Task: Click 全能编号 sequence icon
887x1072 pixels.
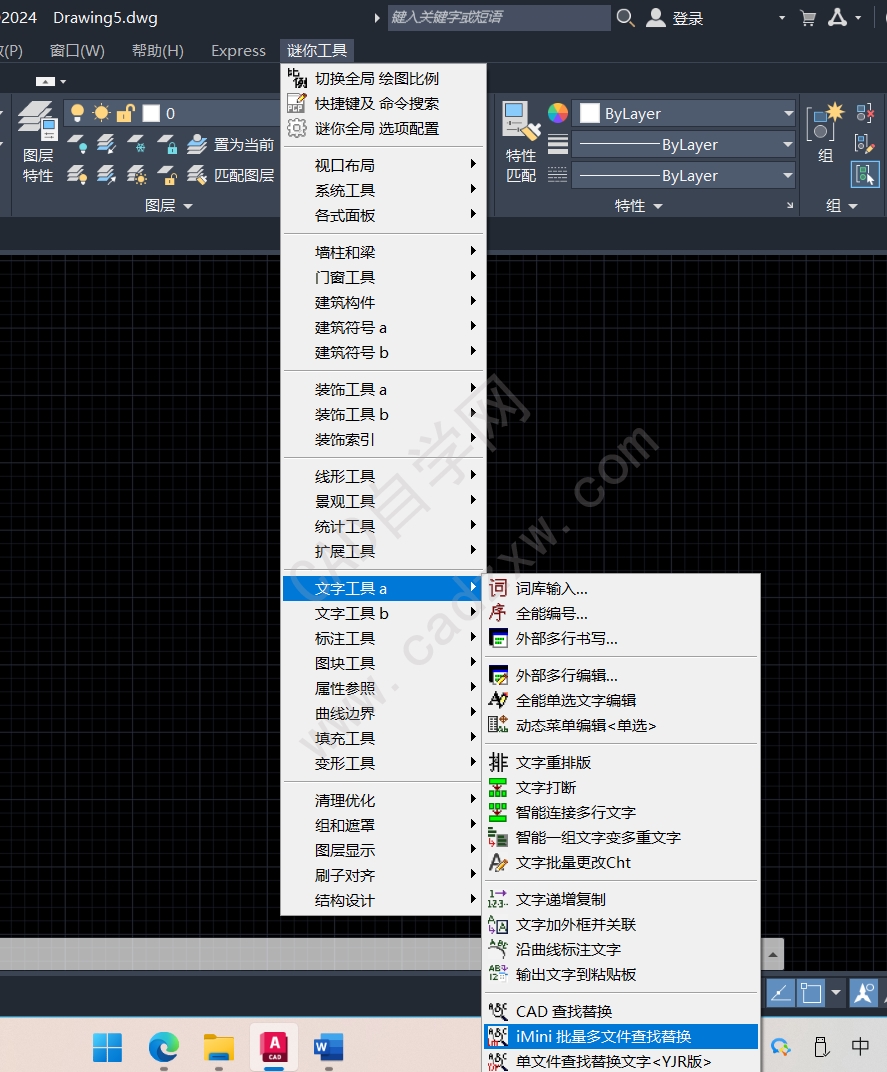Action: (x=498, y=613)
